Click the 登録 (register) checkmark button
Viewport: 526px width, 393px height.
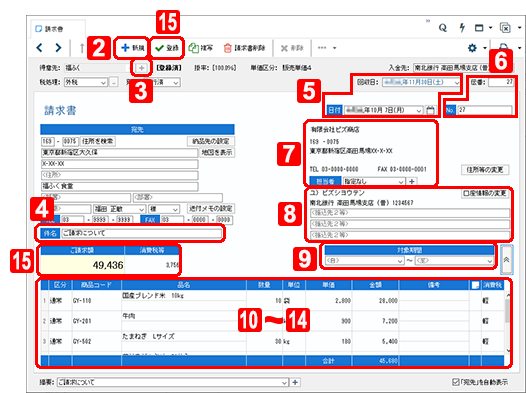[x=167, y=48]
